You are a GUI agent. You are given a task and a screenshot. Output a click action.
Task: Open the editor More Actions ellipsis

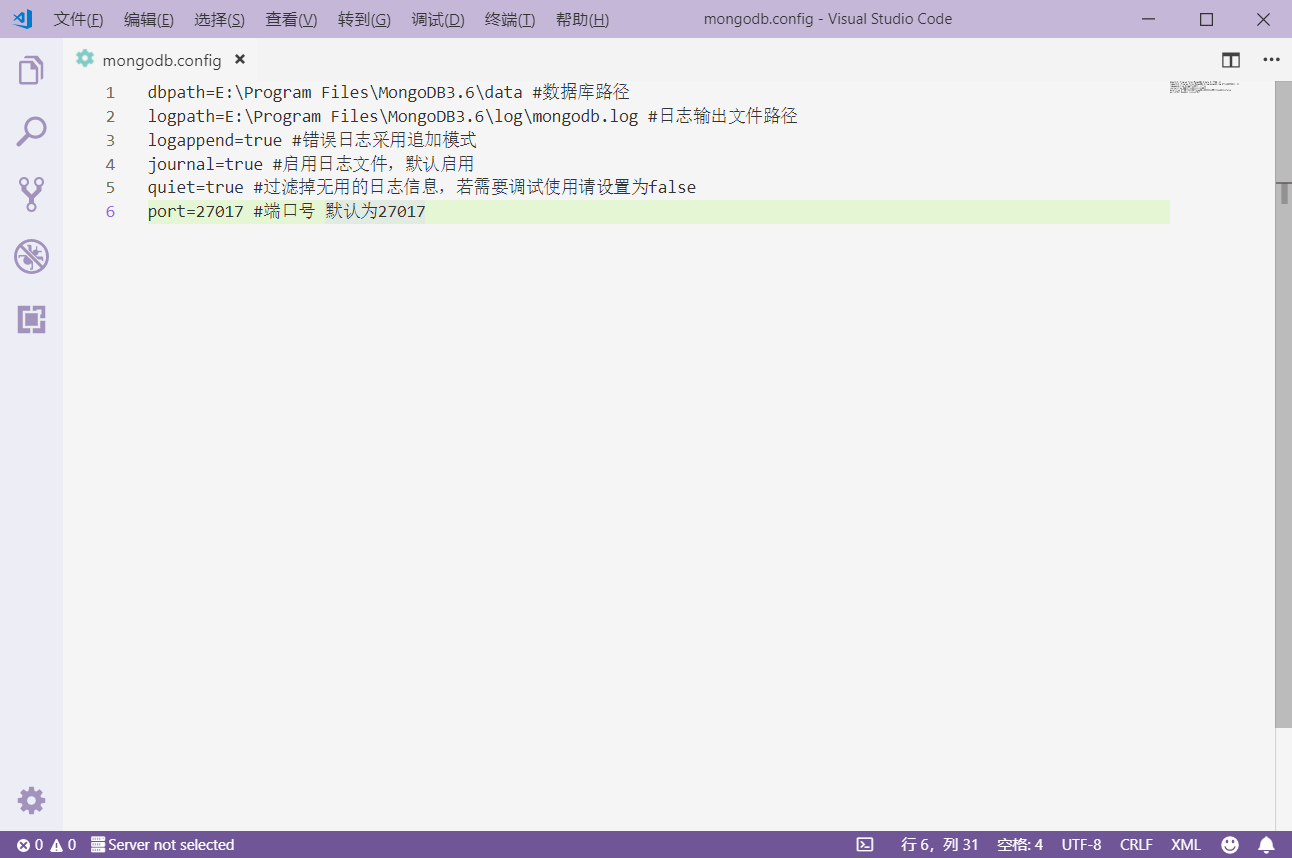coord(1271,60)
